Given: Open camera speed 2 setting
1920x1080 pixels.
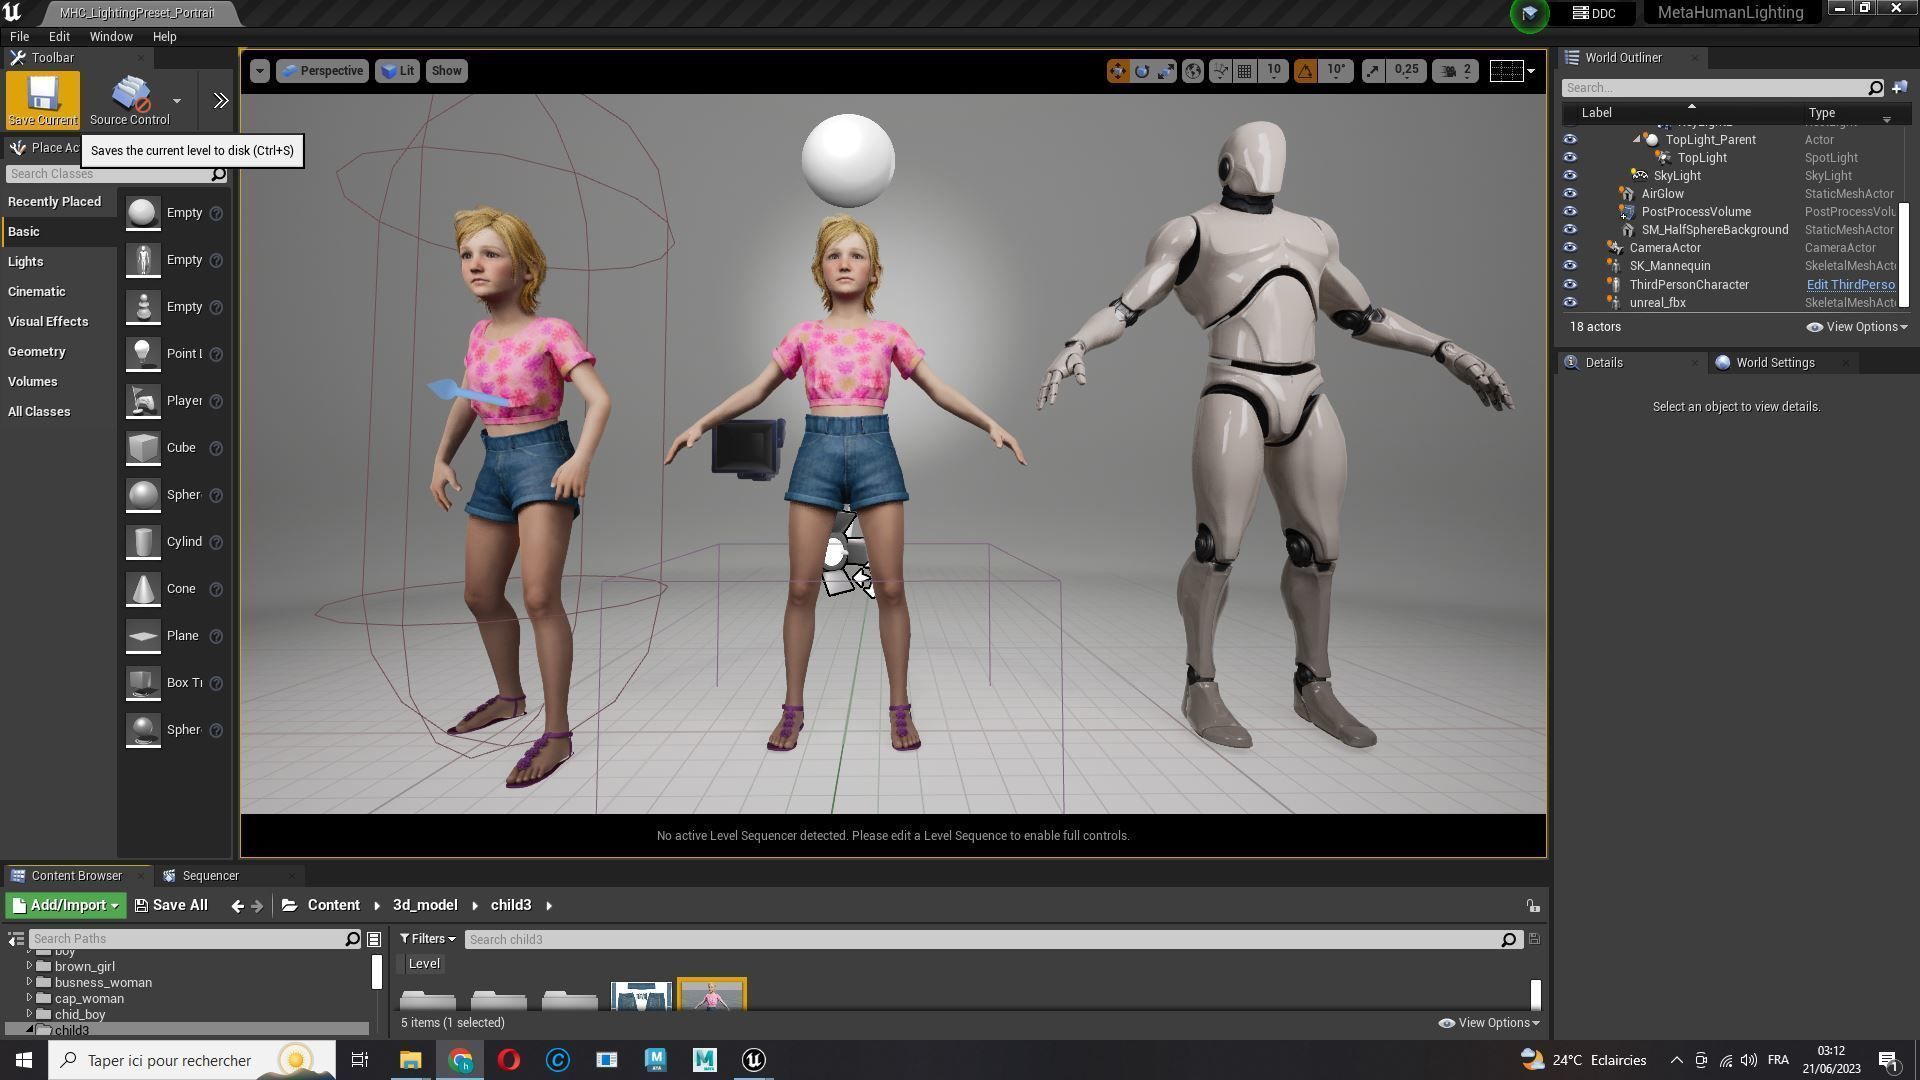Looking at the screenshot, I should click(x=1456, y=71).
